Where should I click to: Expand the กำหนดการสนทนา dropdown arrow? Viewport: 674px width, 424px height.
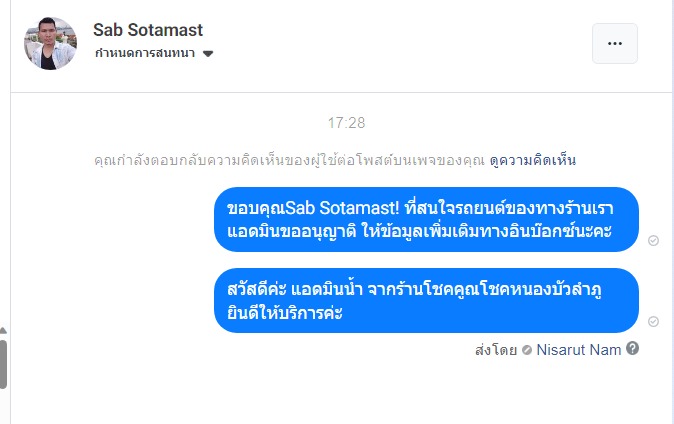207,54
